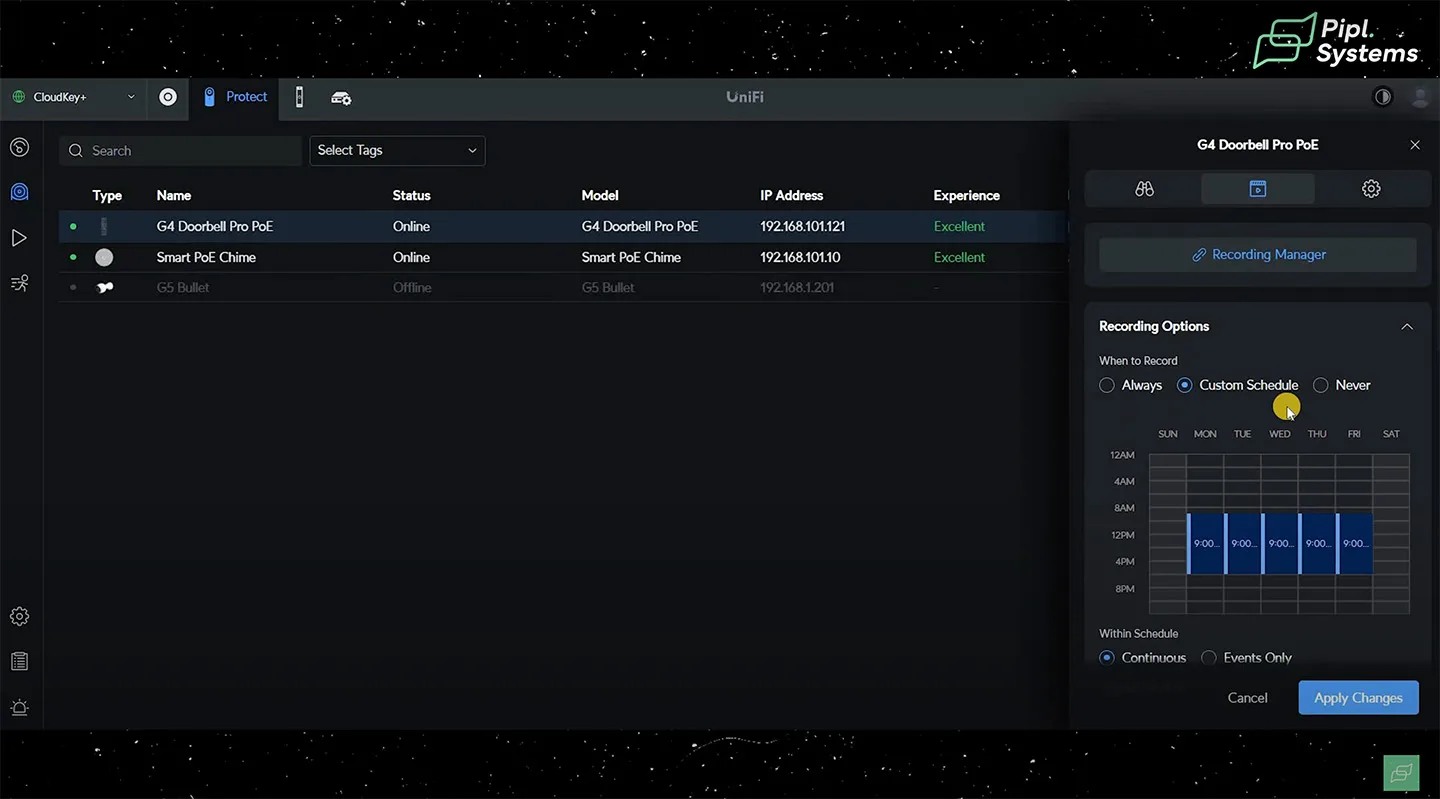Click the G5 Bullet camera type icon

tap(104, 288)
